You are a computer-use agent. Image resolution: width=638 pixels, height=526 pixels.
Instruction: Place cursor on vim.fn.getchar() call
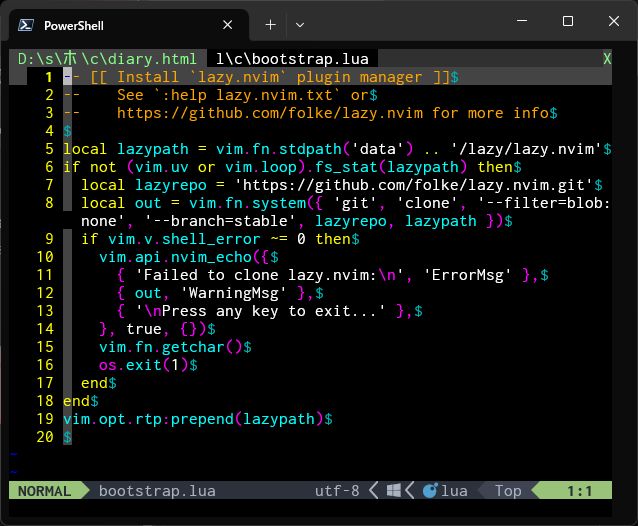170,347
